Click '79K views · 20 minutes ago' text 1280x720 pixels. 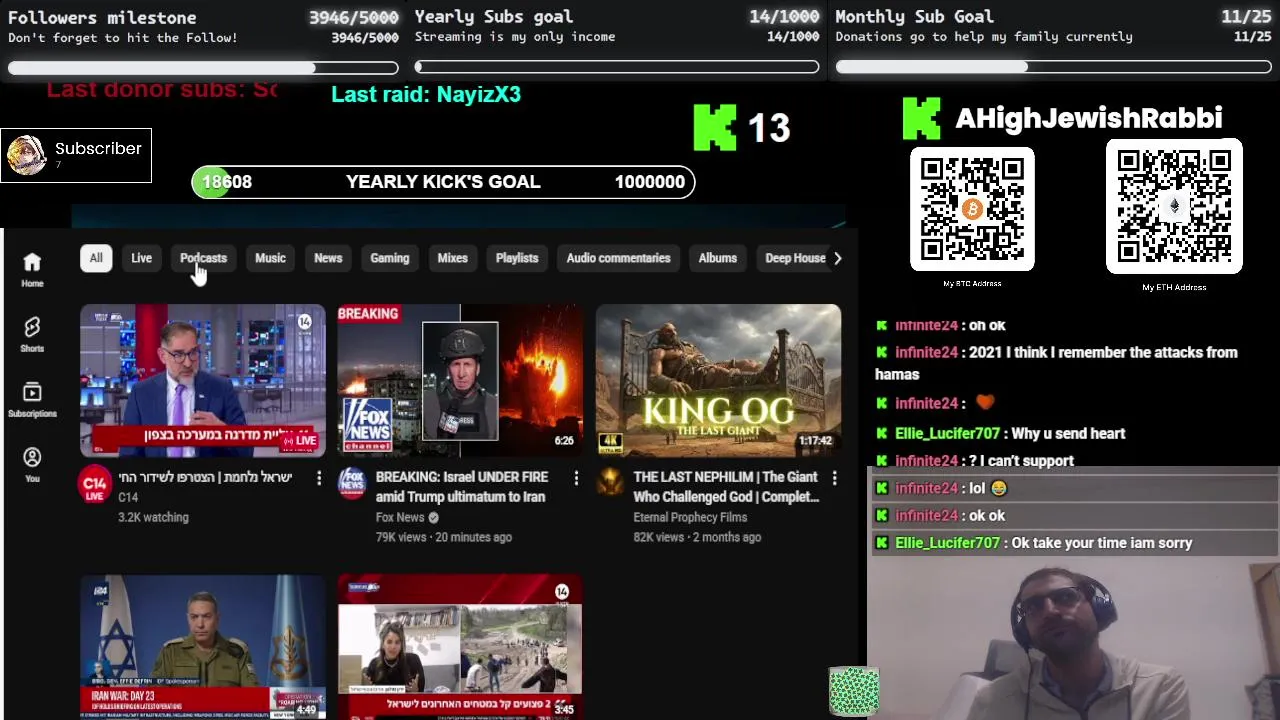444,537
